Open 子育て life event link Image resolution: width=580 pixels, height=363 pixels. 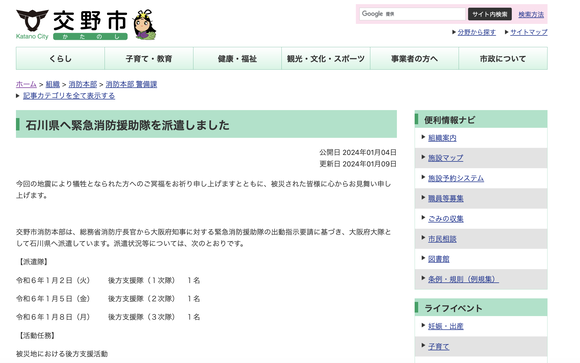pos(438,347)
